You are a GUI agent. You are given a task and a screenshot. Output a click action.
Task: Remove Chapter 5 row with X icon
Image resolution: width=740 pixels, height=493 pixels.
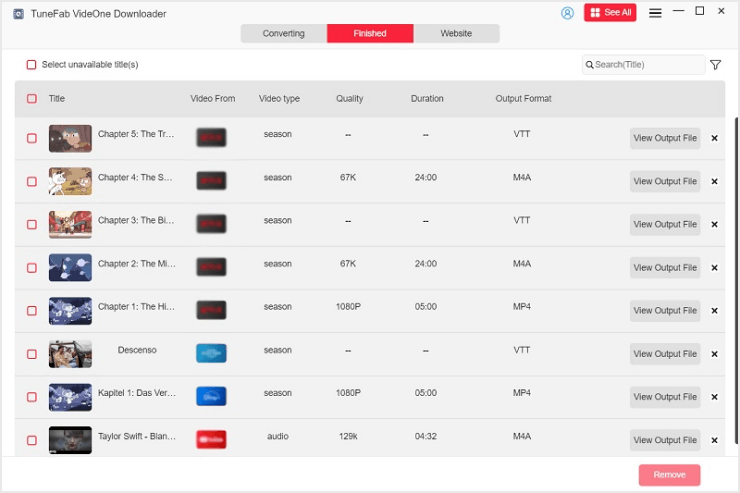point(714,138)
